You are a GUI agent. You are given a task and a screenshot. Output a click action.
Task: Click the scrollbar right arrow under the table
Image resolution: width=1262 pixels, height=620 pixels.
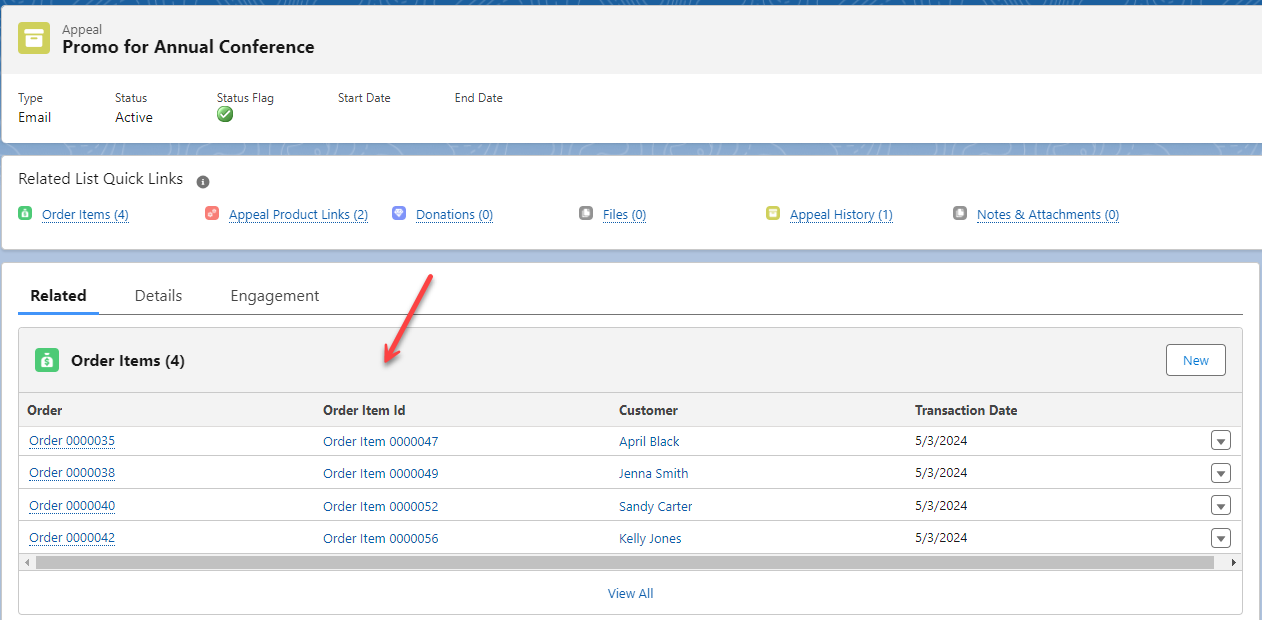[x=1234, y=563]
